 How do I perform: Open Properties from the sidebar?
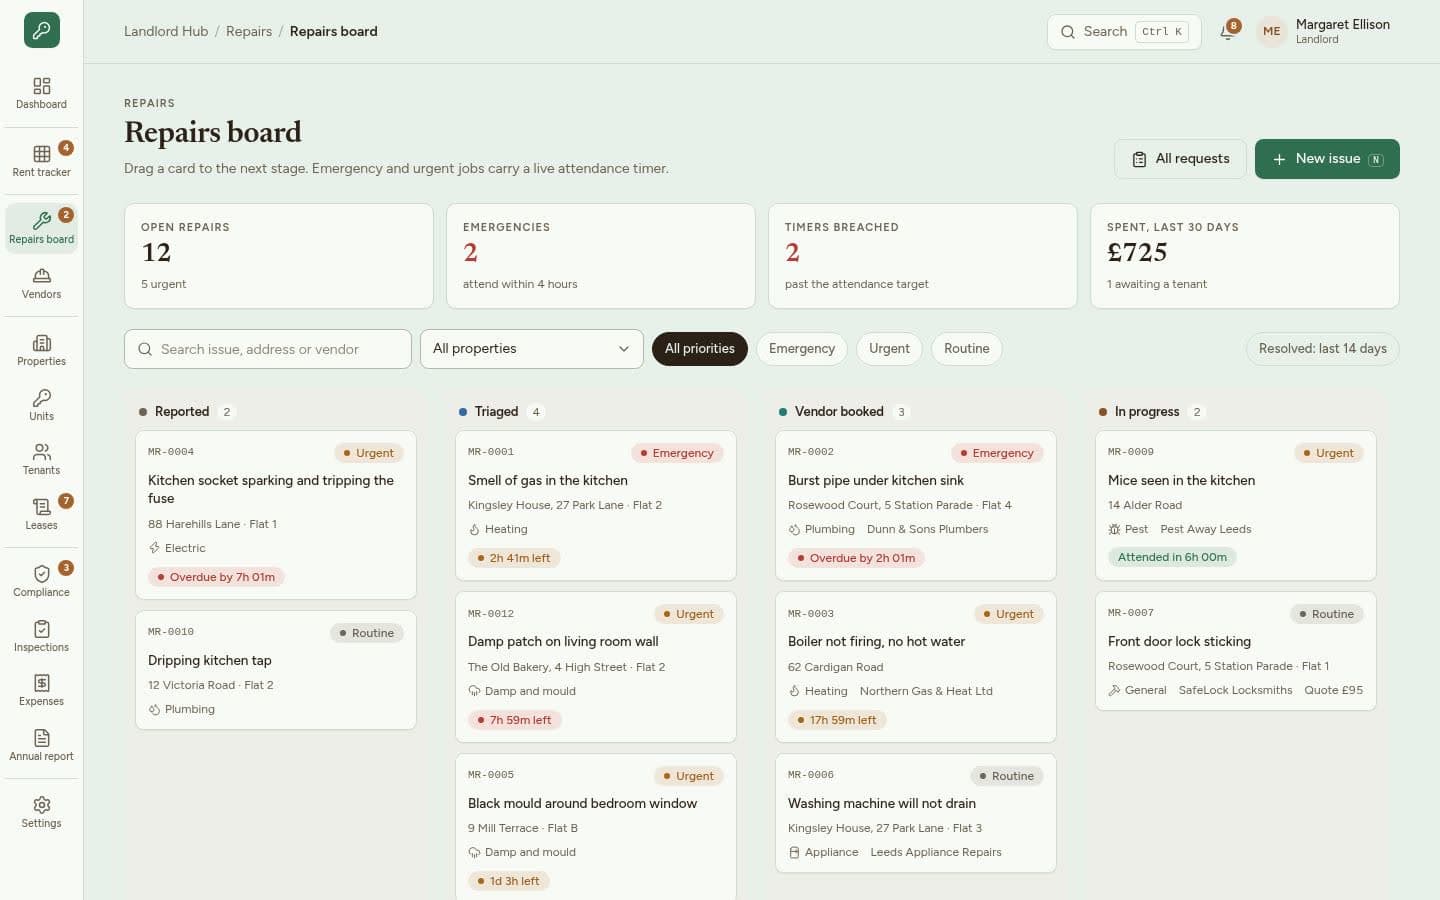[41, 350]
